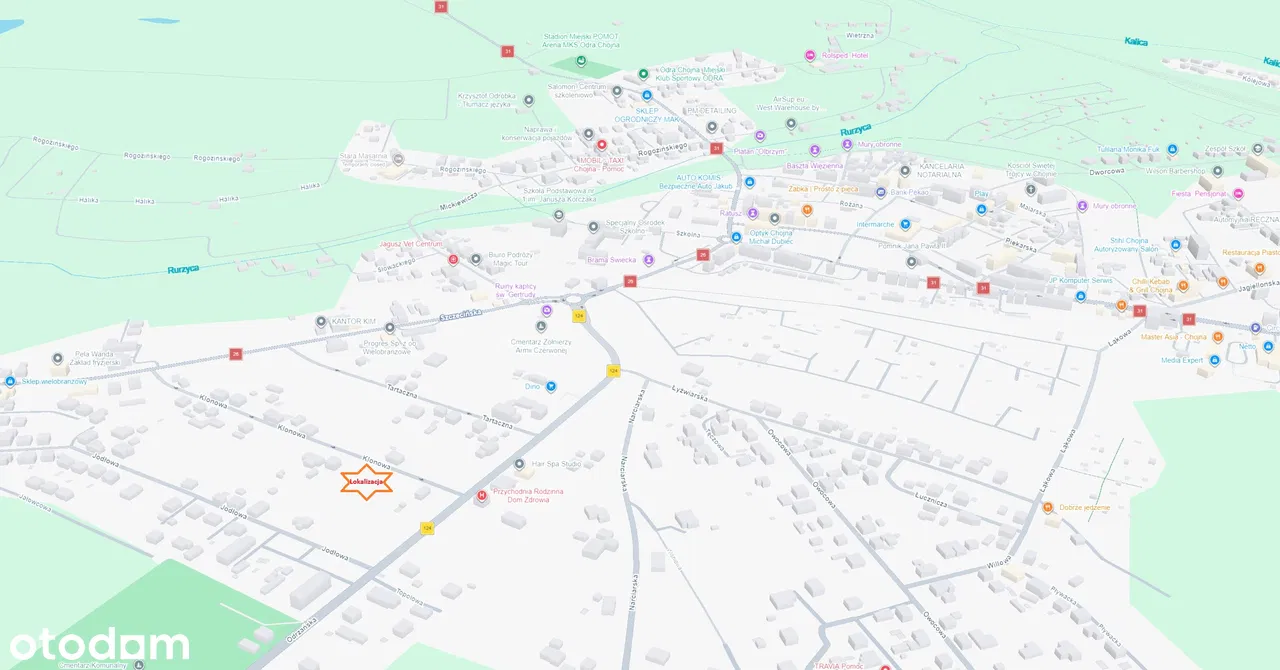Select the Sklep wielobranżowy shop icon
1280x670 pixels.
[10, 381]
